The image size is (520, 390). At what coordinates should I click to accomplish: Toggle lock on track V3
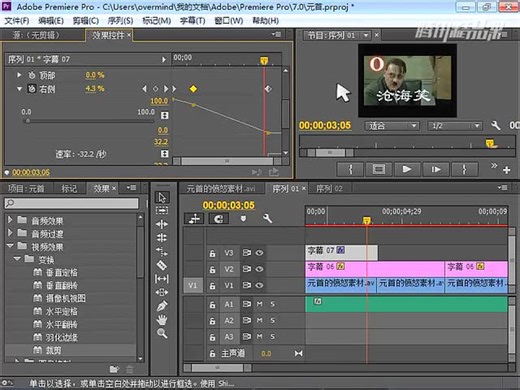212,253
